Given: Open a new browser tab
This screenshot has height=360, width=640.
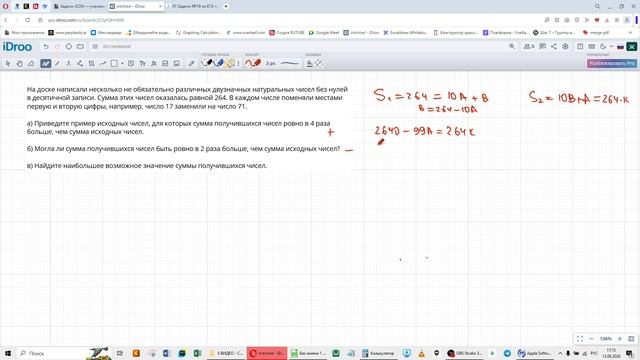Looking at the screenshot, I should click(x=226, y=7).
